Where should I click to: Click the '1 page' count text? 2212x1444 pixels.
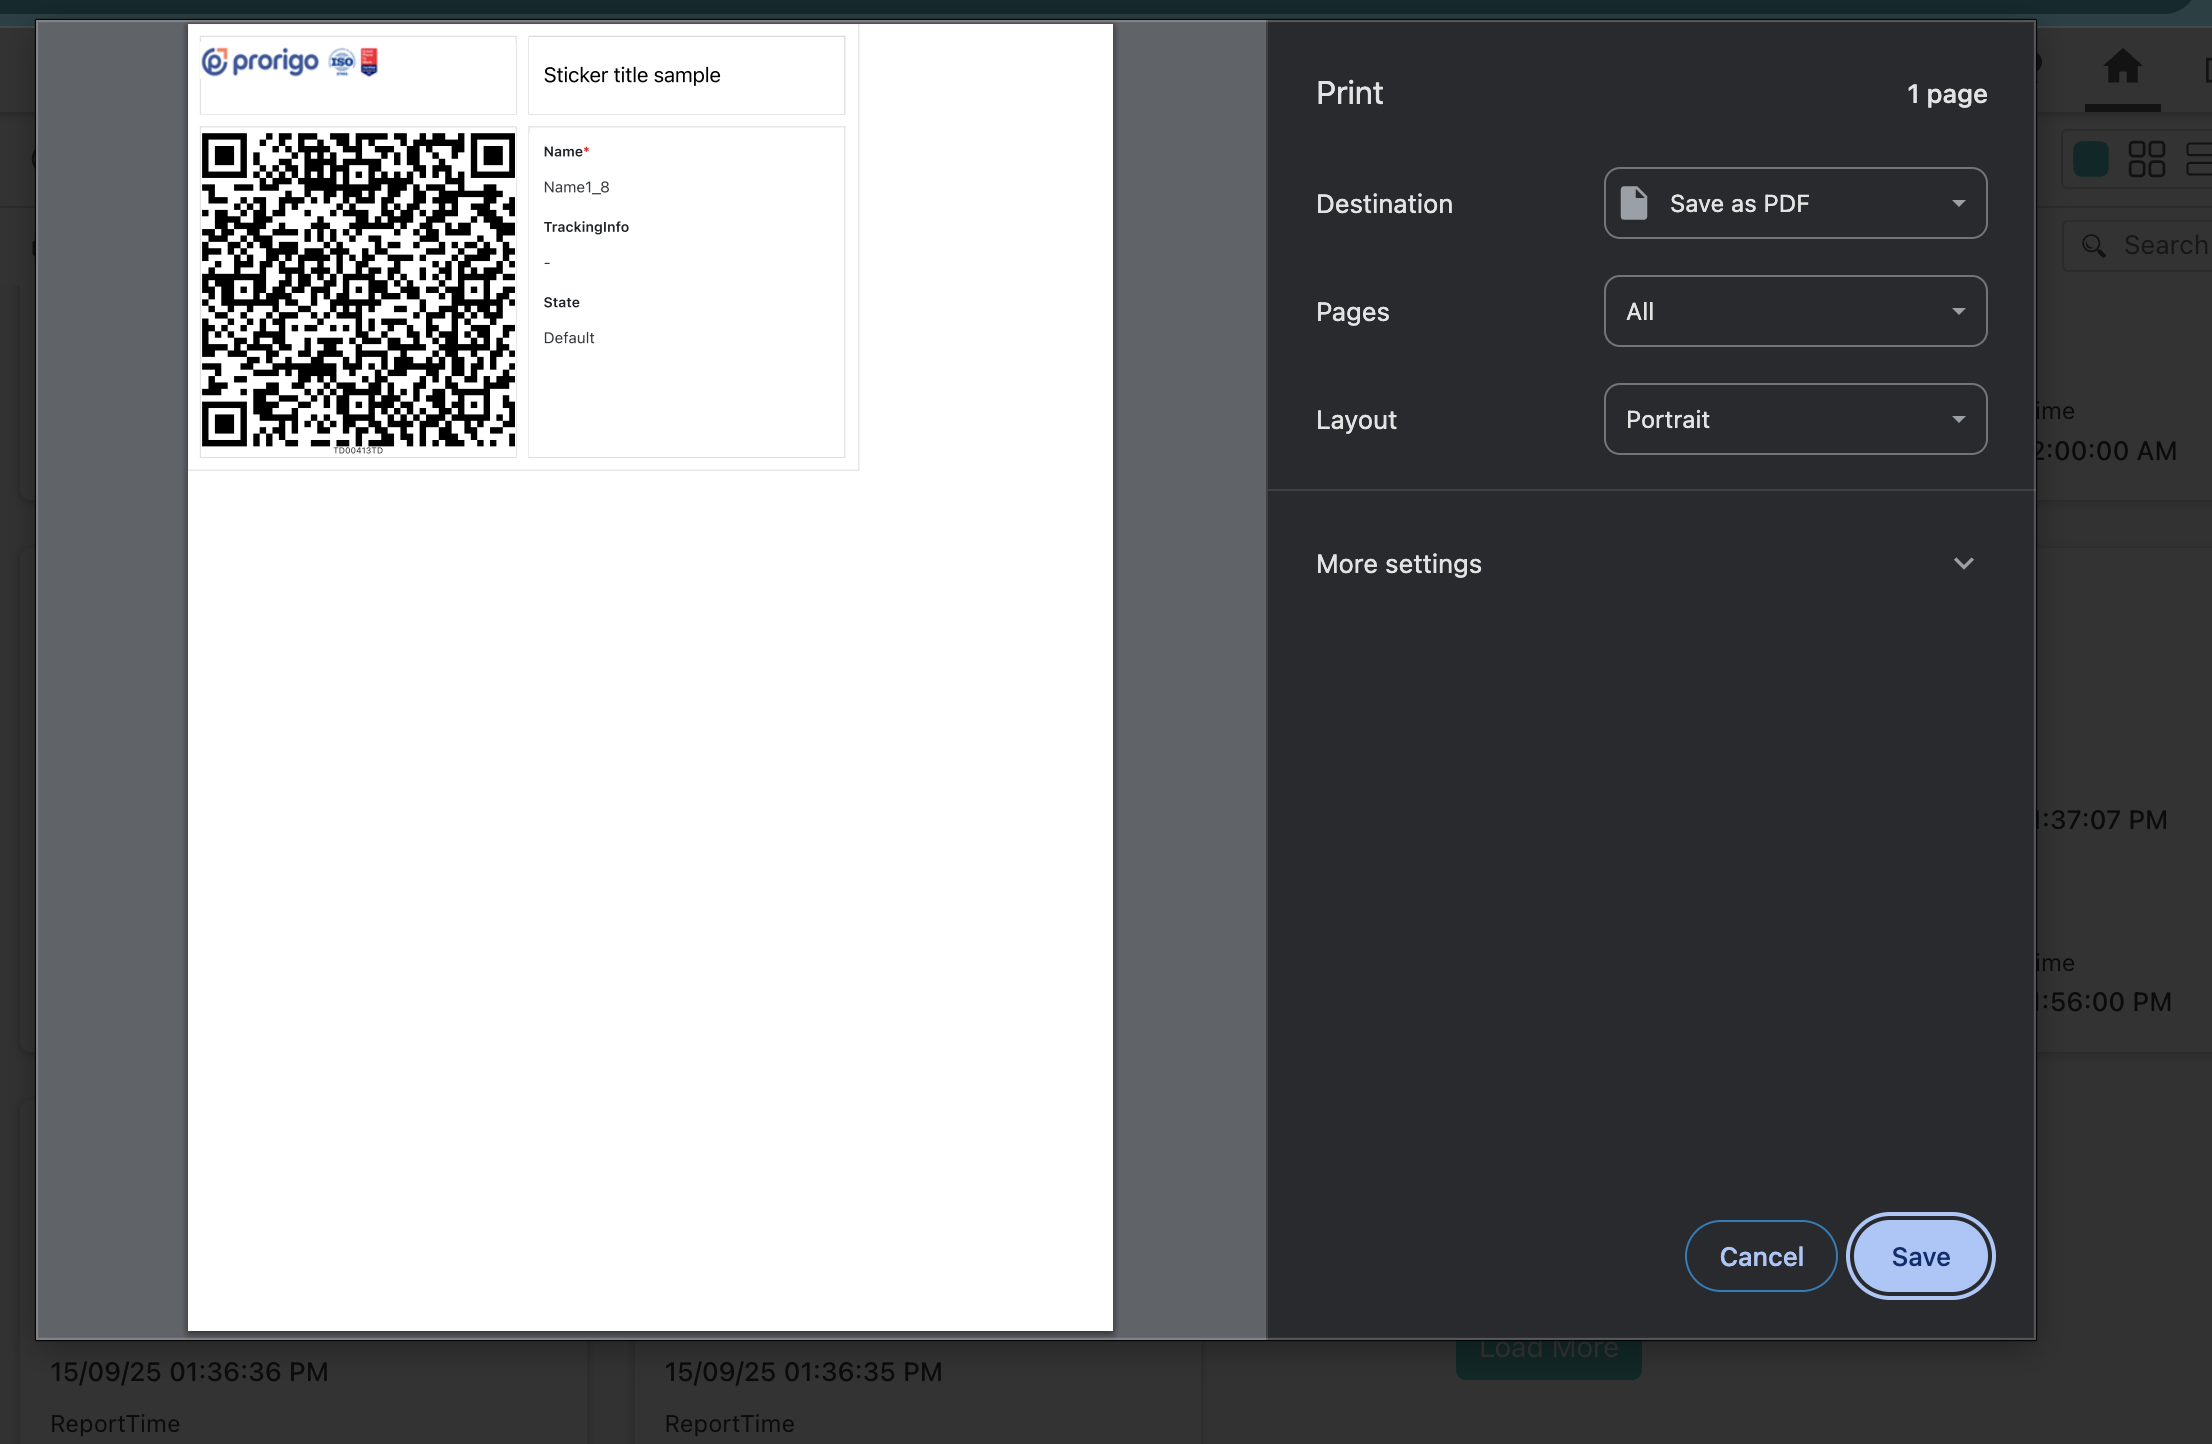click(x=1946, y=94)
